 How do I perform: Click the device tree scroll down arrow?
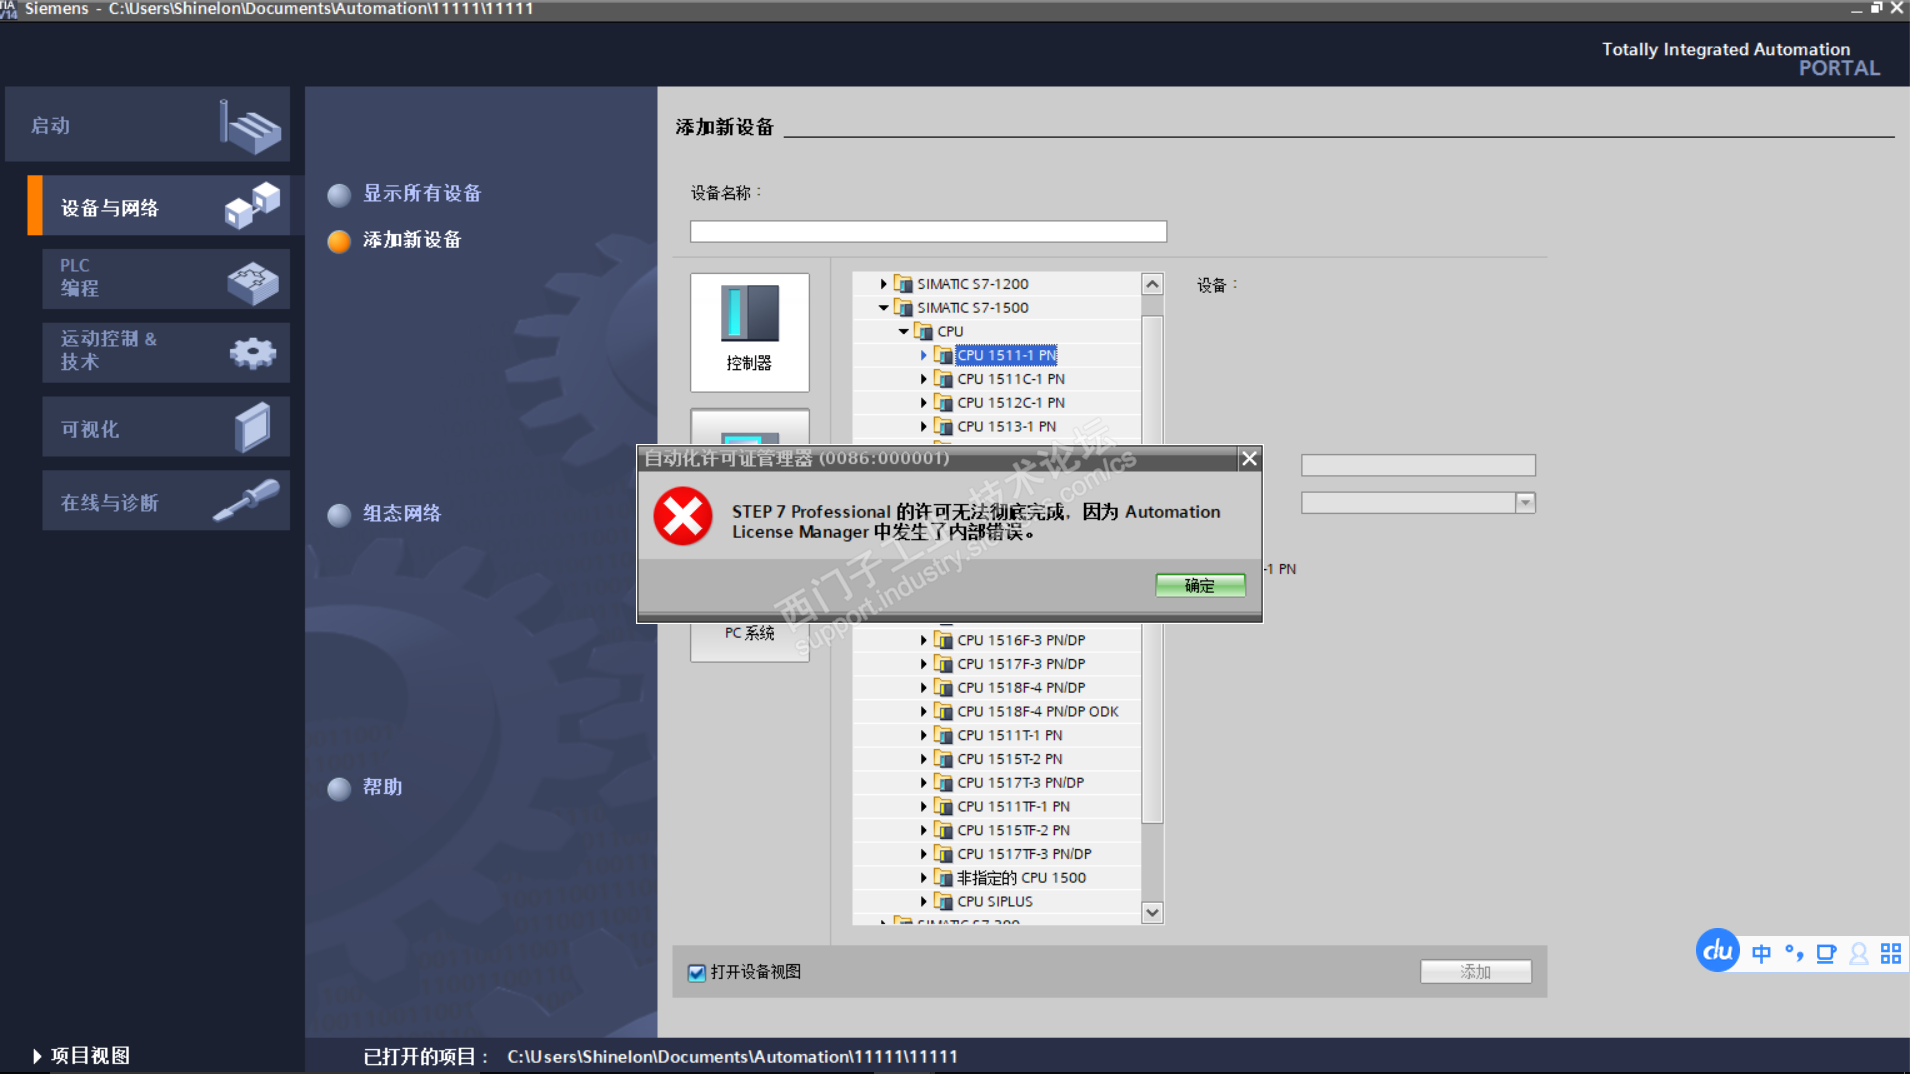coord(1152,913)
